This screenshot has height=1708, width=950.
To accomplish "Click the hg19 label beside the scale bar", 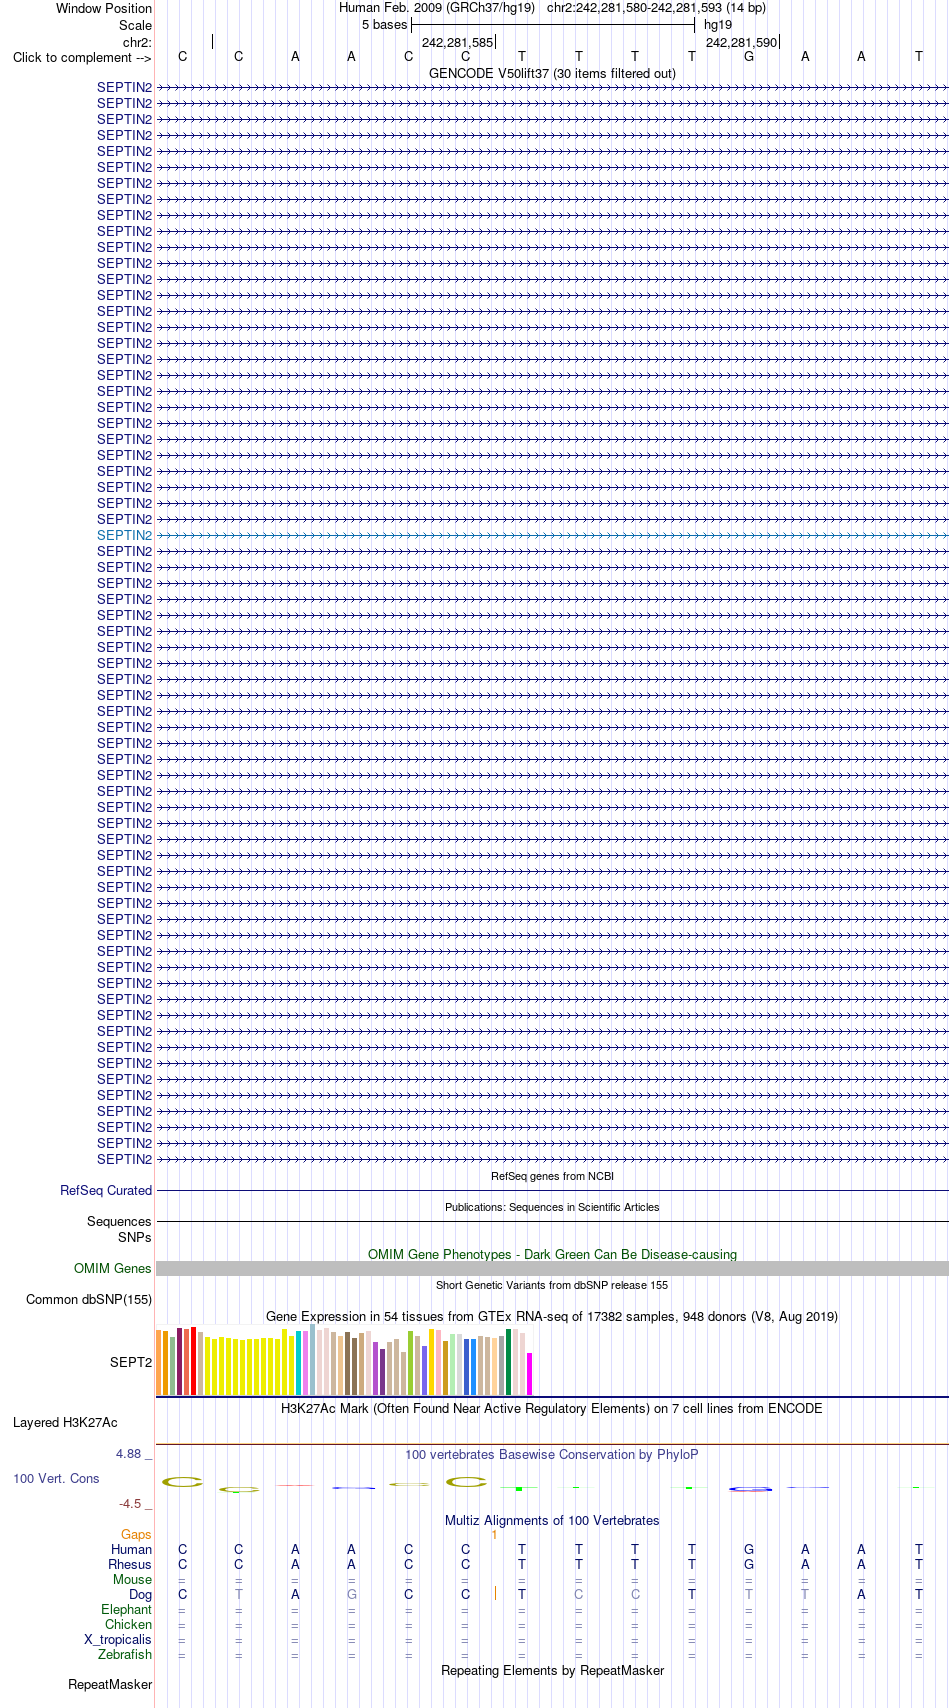I will (718, 24).
